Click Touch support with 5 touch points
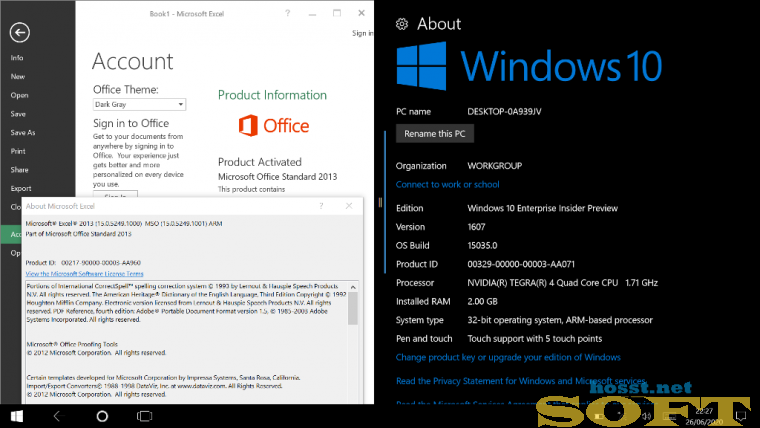Screen dimensions: 760x428 tap(535, 339)
